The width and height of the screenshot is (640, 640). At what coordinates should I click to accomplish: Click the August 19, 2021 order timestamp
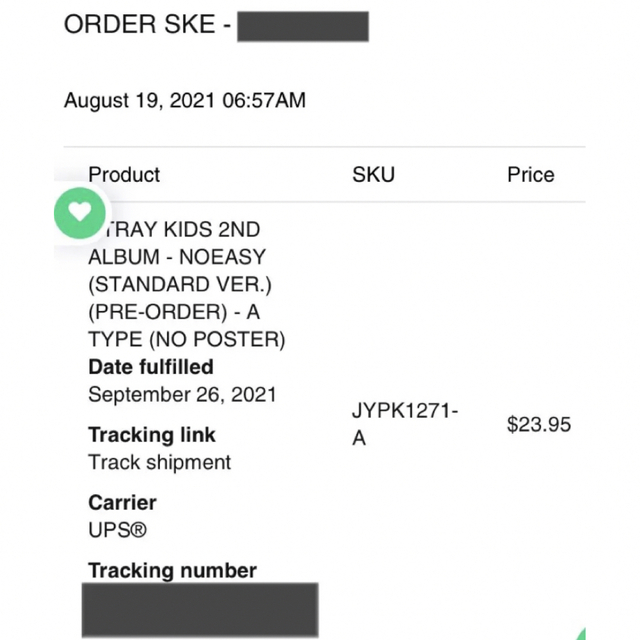pos(185,100)
